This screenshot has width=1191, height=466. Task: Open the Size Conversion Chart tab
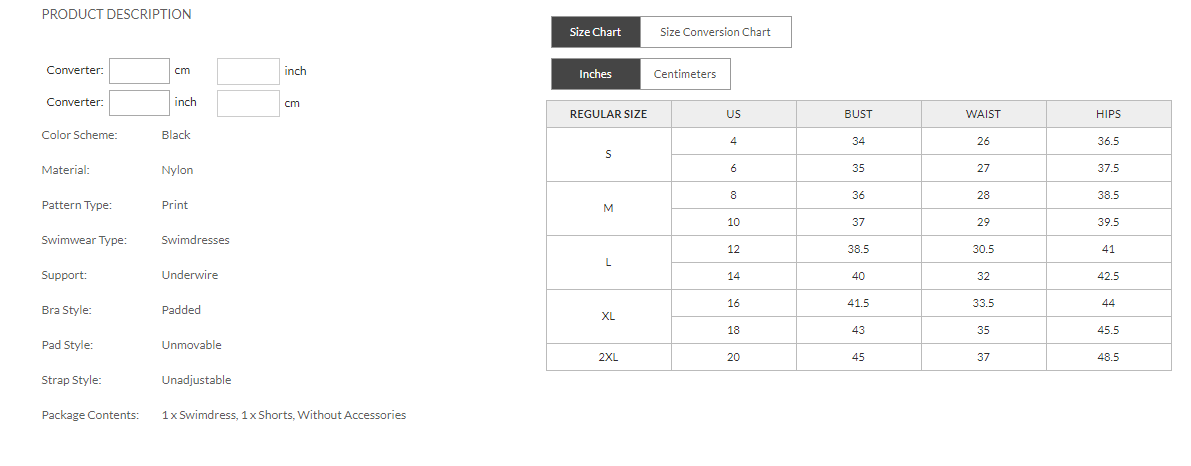coord(716,32)
